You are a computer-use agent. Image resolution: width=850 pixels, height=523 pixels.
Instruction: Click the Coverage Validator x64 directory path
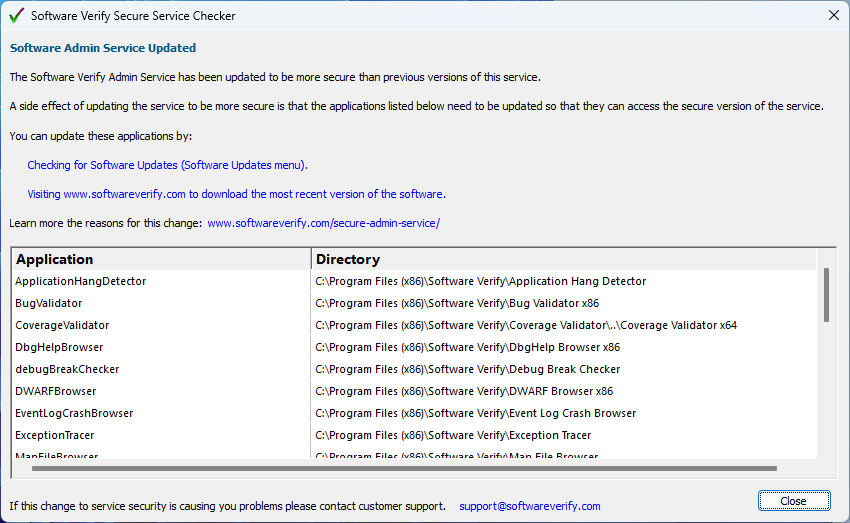(x=526, y=325)
